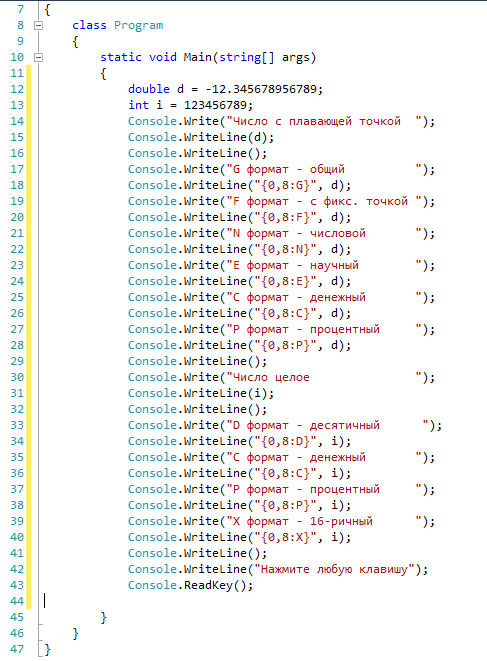Click line number 47 in the gutter
The image size is (487, 661).
17,650
